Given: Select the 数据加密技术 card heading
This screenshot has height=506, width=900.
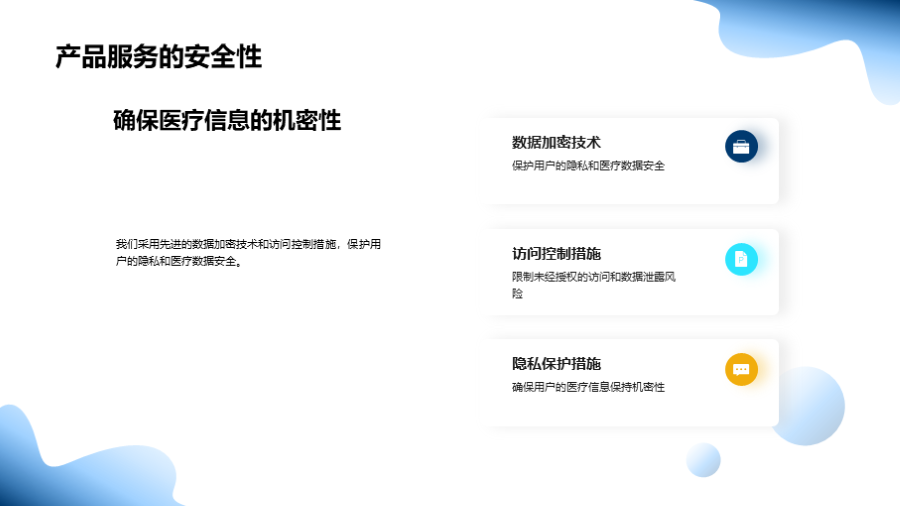Looking at the screenshot, I should tap(556, 142).
